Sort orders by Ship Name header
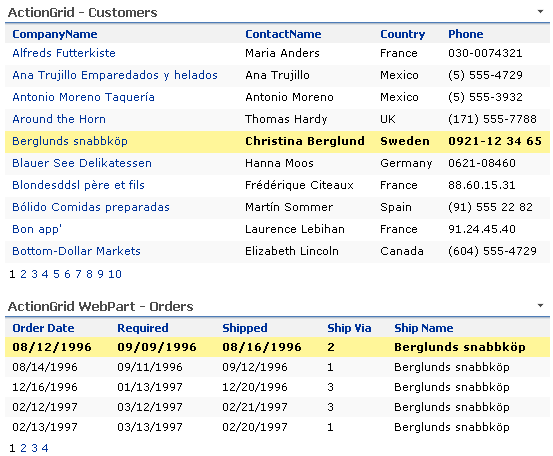This screenshot has height=456, width=553. click(x=424, y=328)
